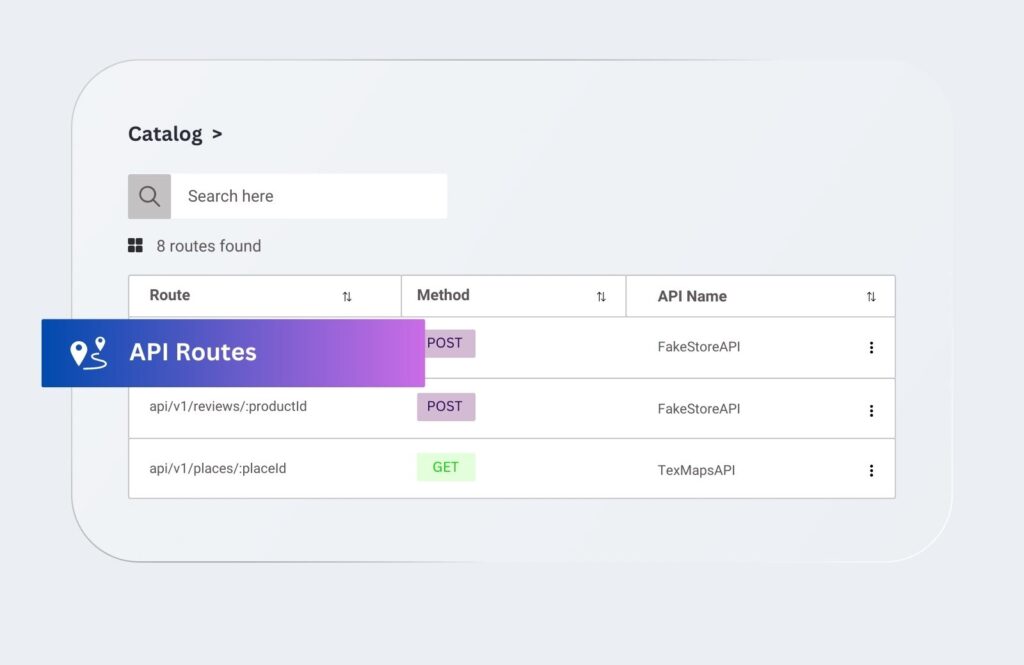
Task: Open kebab menu for reviews productId row
Action: (871, 410)
